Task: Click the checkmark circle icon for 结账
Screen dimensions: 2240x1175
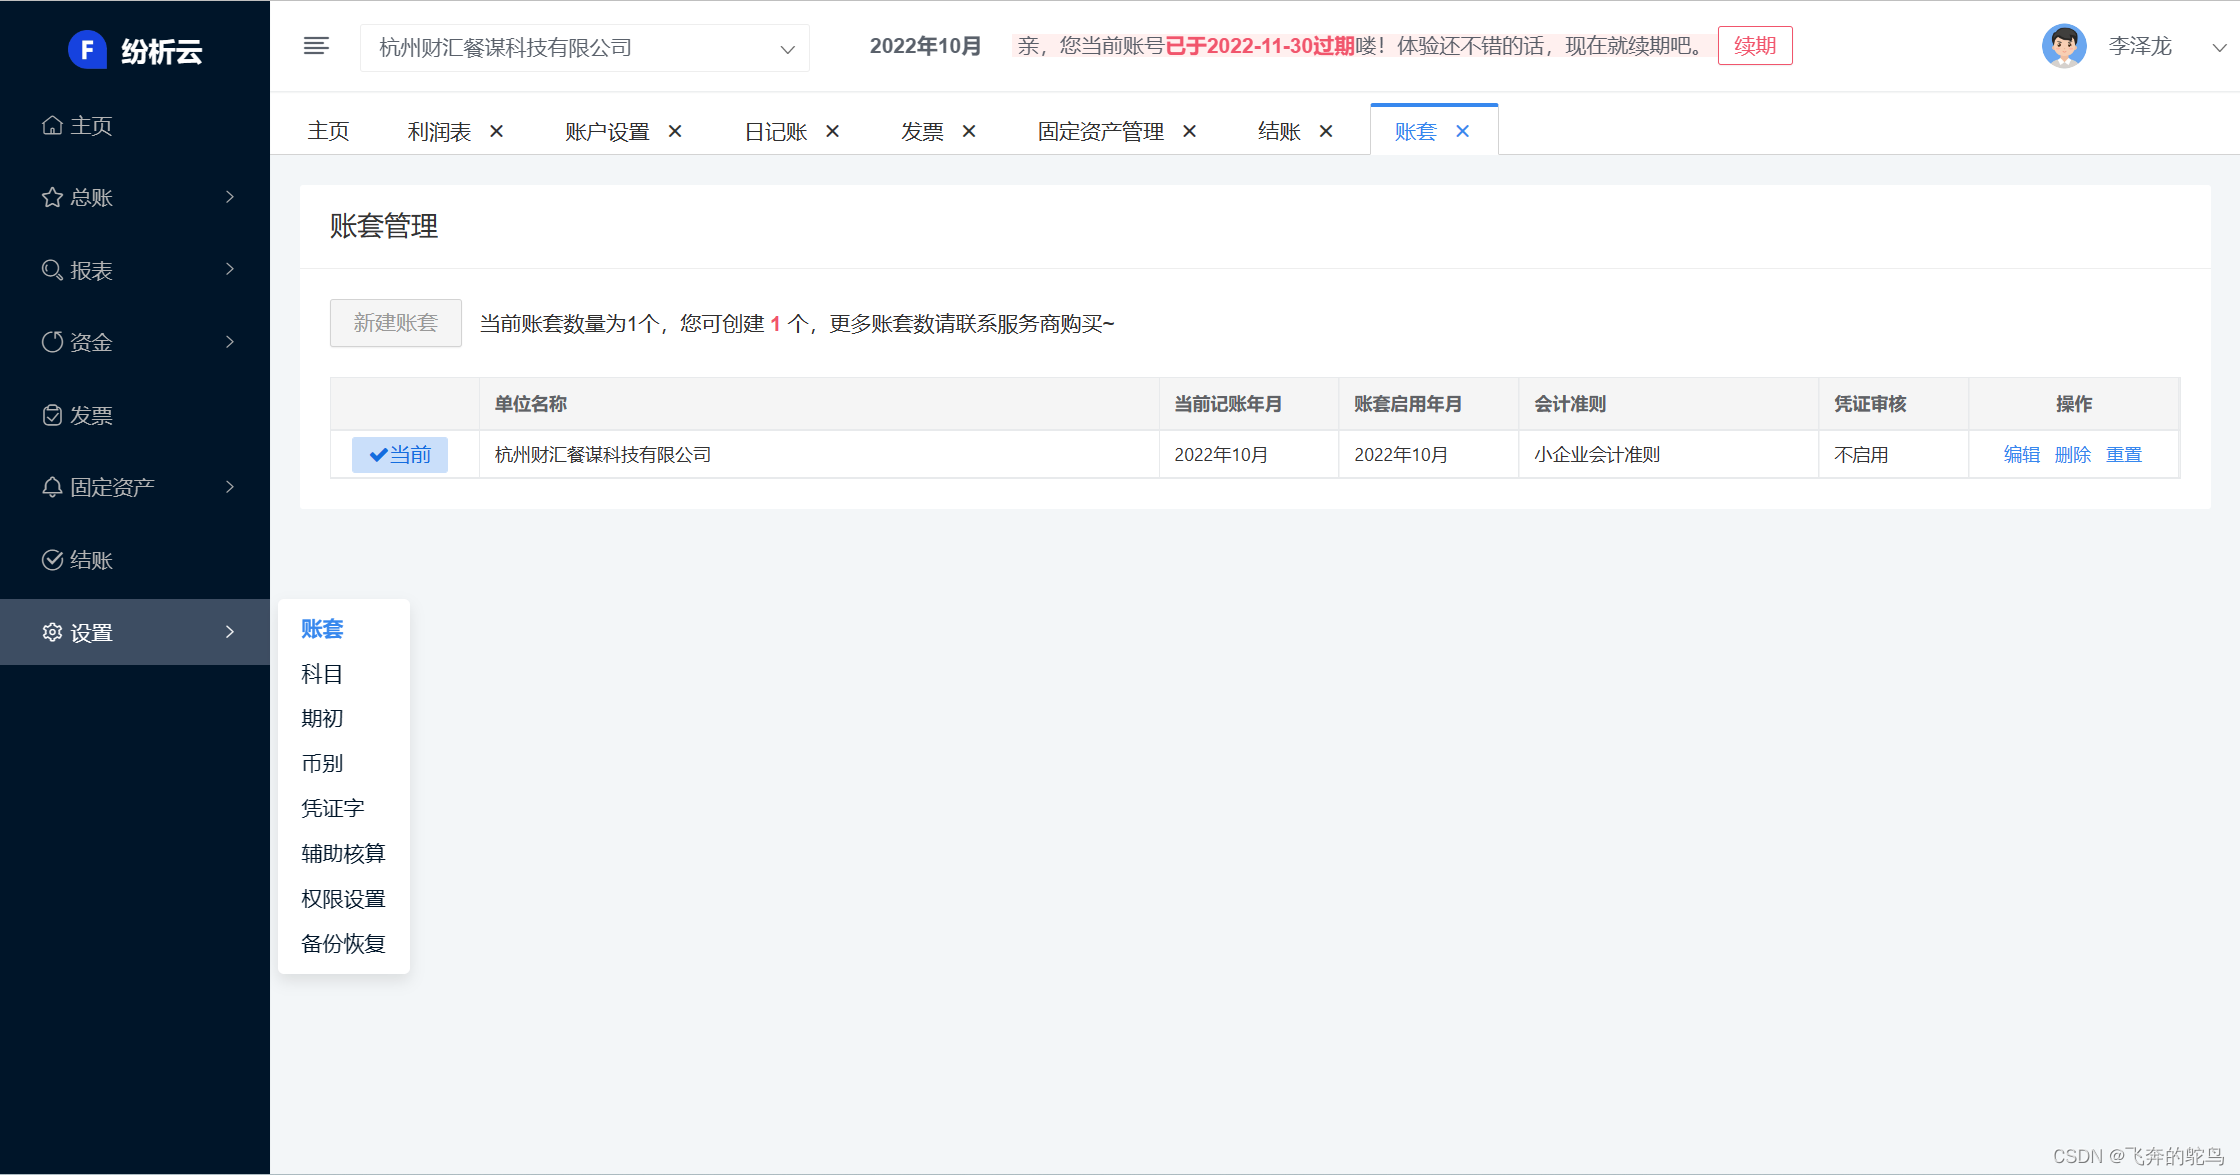Action: 52,560
